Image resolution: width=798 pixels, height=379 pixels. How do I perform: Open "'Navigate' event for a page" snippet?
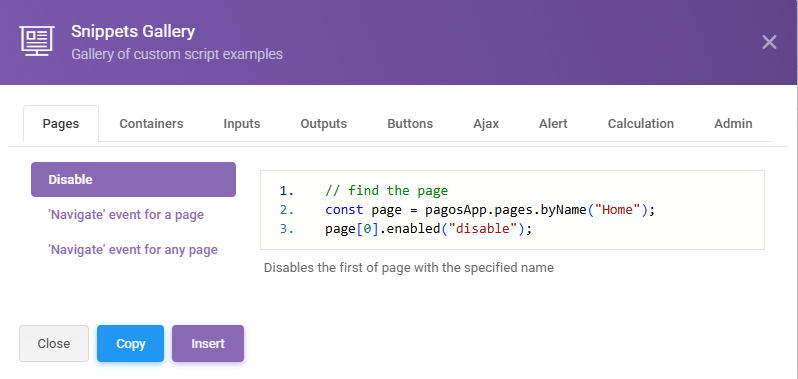pyautogui.click(x=126, y=215)
